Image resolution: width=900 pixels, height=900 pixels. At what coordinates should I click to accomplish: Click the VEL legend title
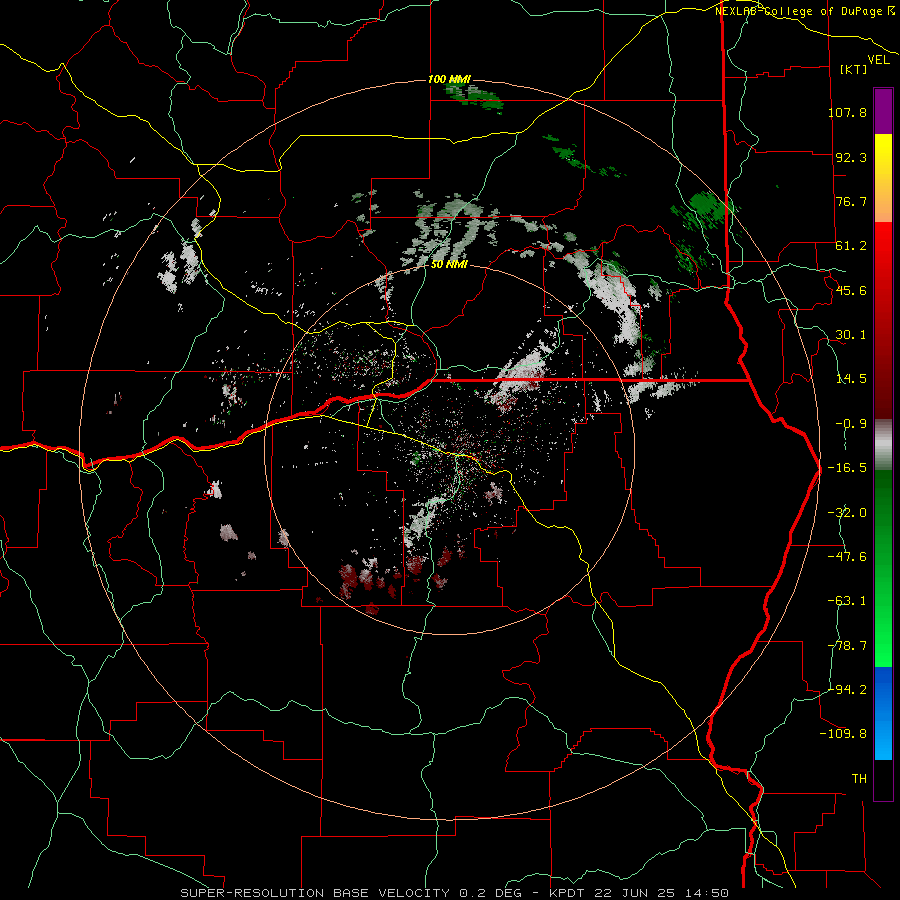878,60
